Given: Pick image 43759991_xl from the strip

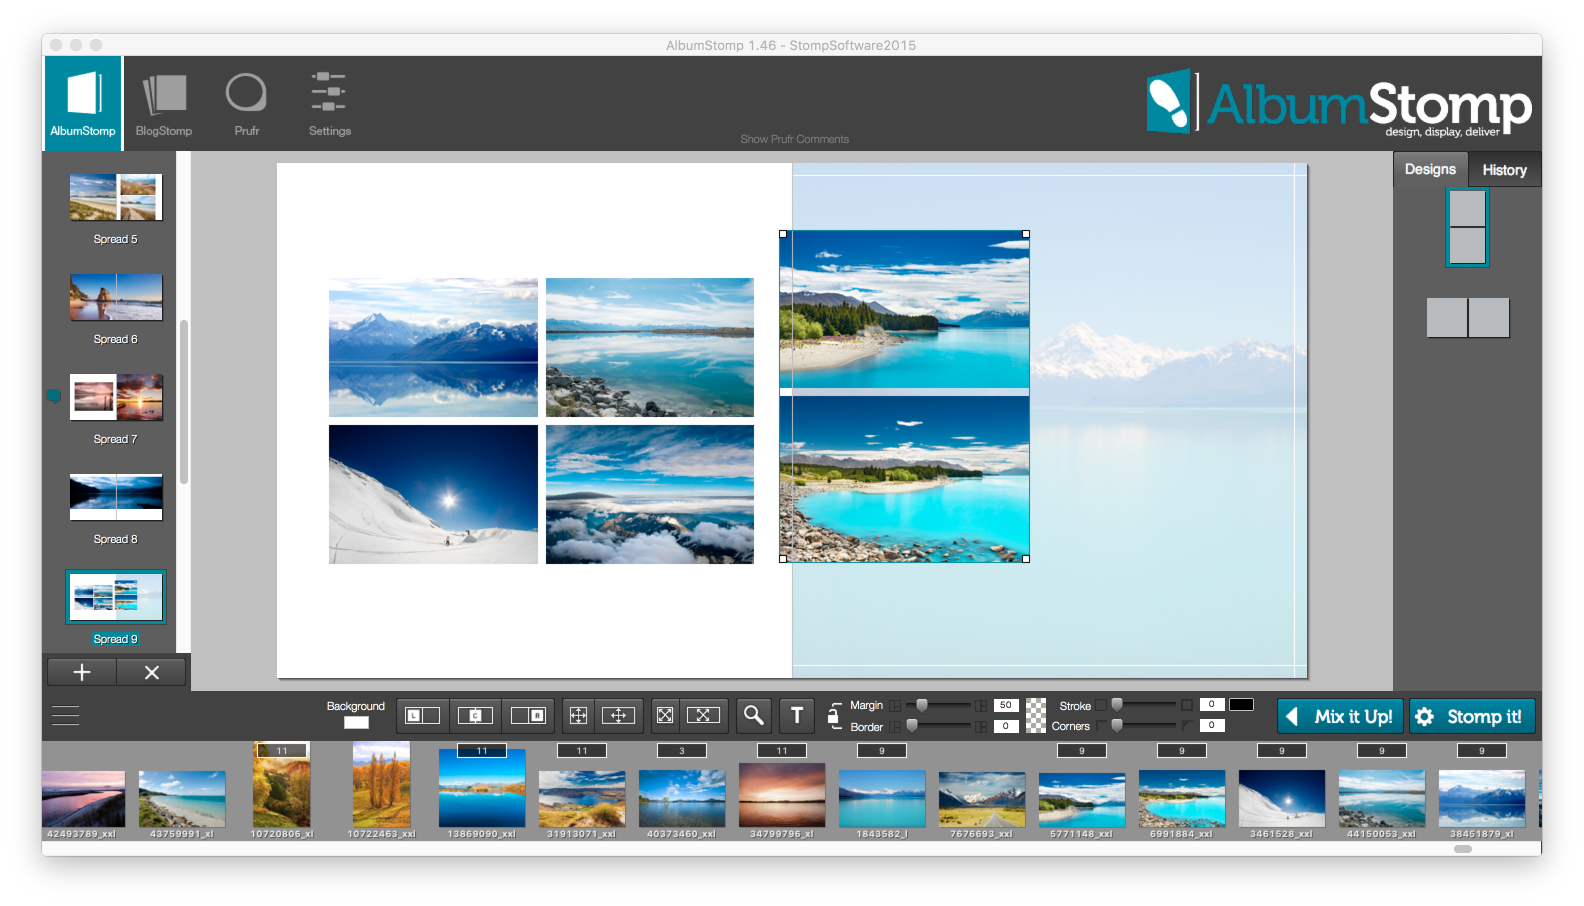Looking at the screenshot, I should click(182, 799).
